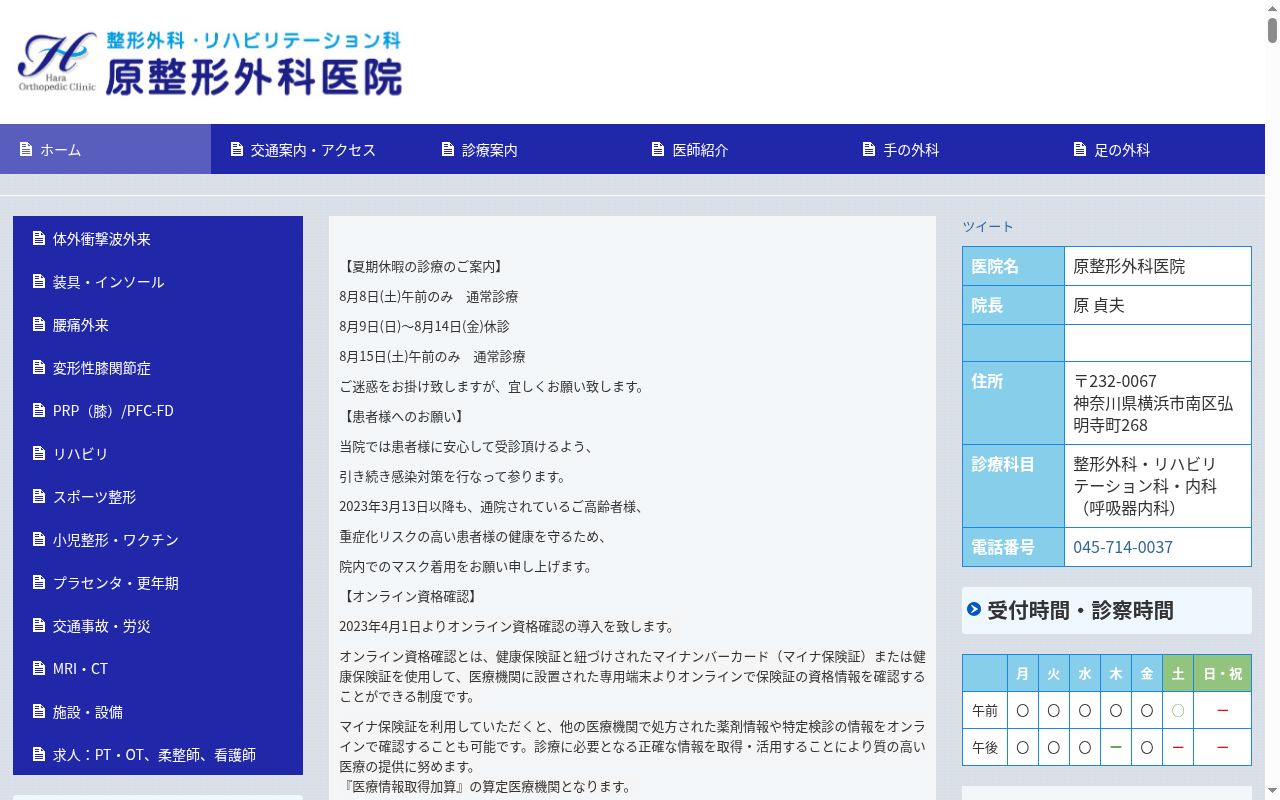The height and width of the screenshot is (800, 1280).
Task: Click the document icon beside 足の外科
Action: click(x=1080, y=149)
